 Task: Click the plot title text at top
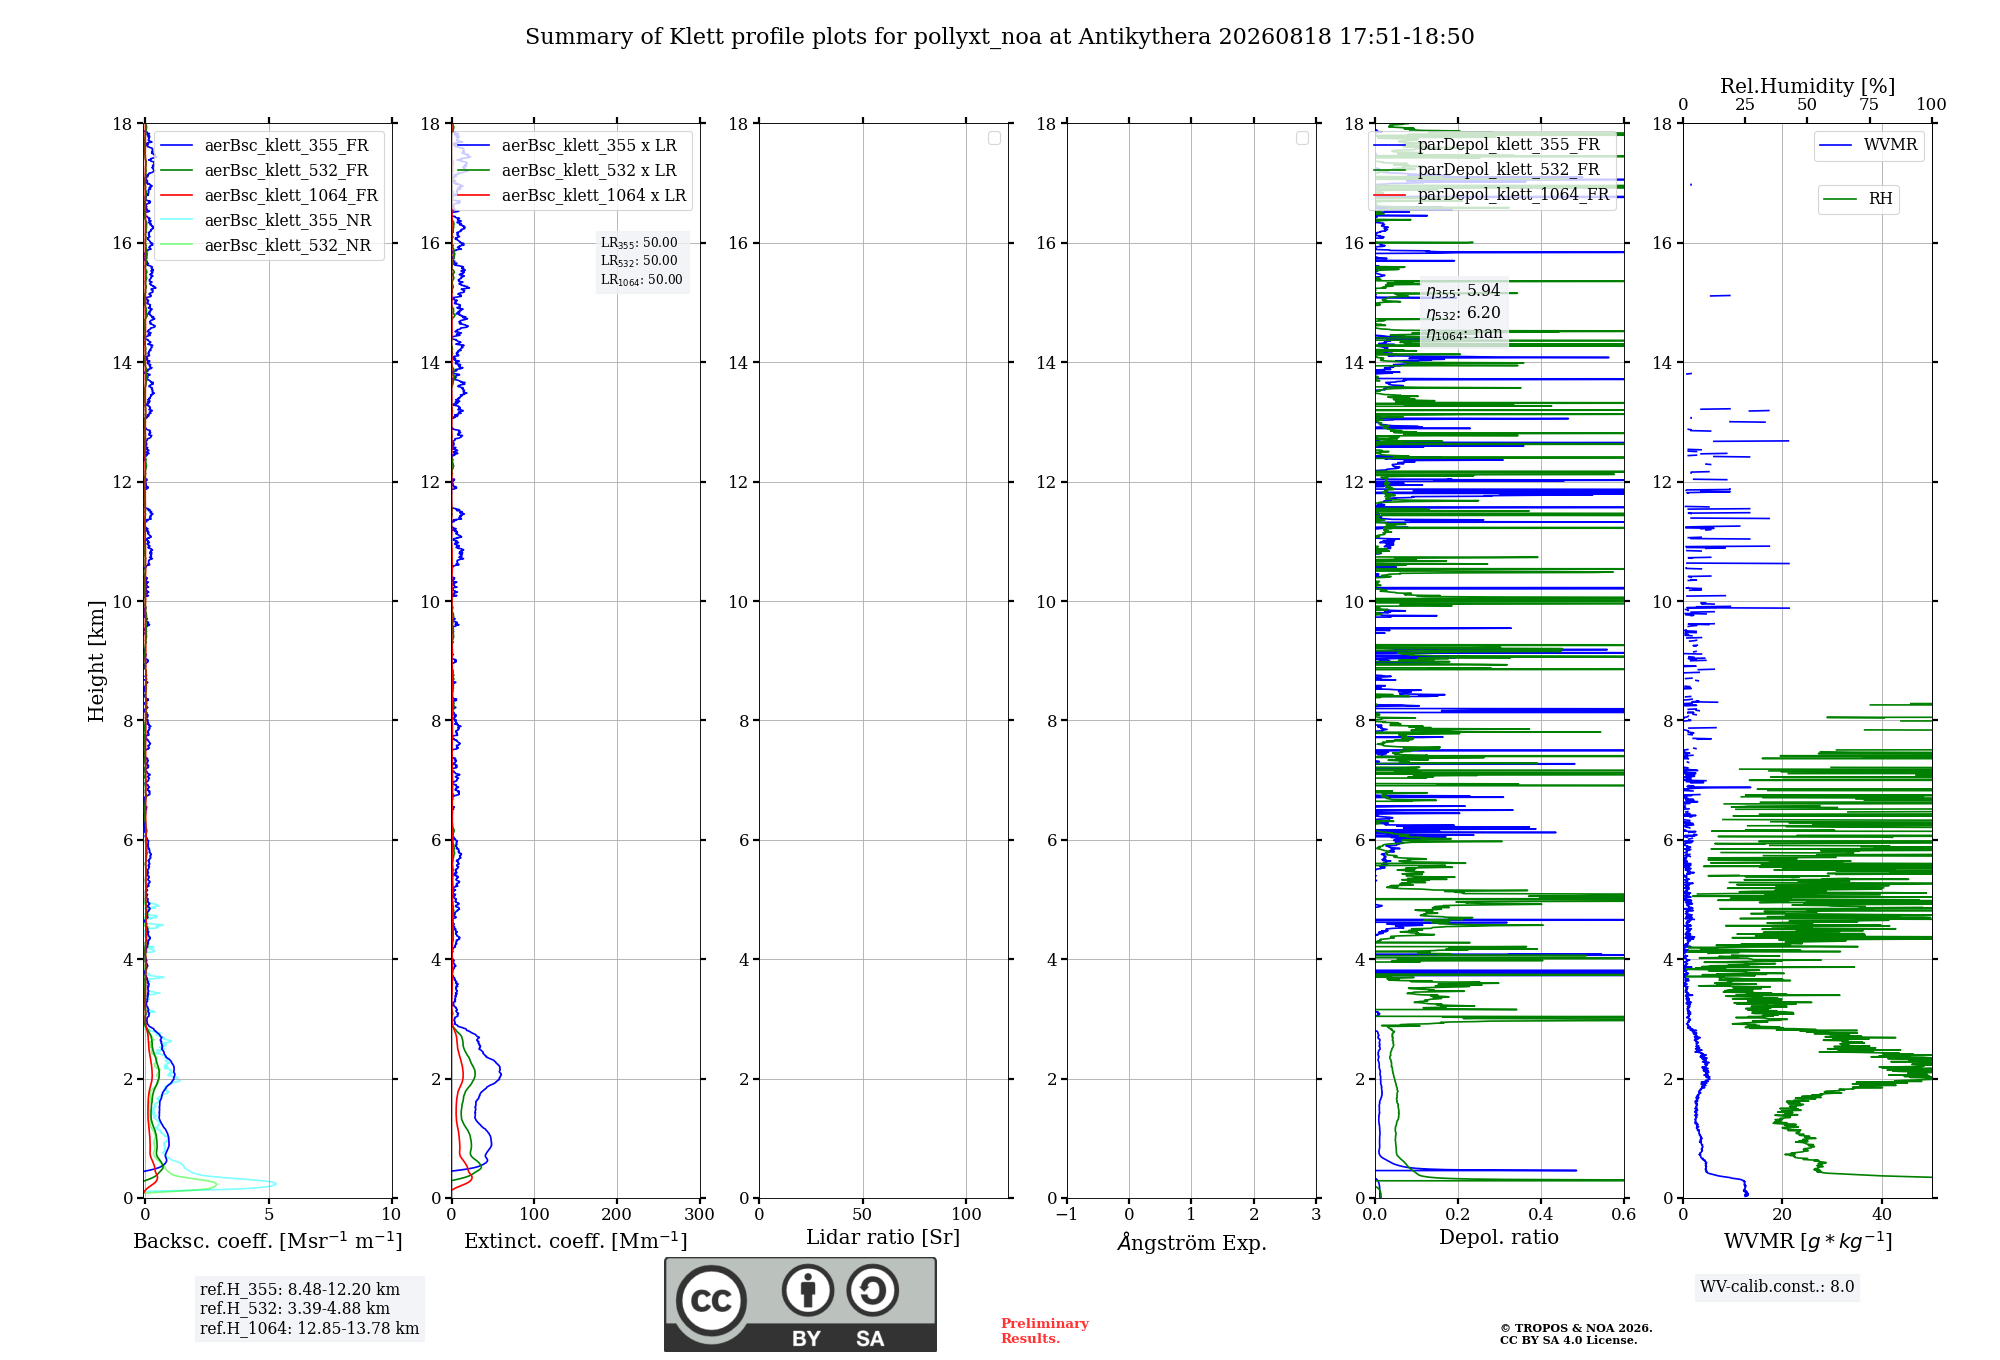[1000, 37]
